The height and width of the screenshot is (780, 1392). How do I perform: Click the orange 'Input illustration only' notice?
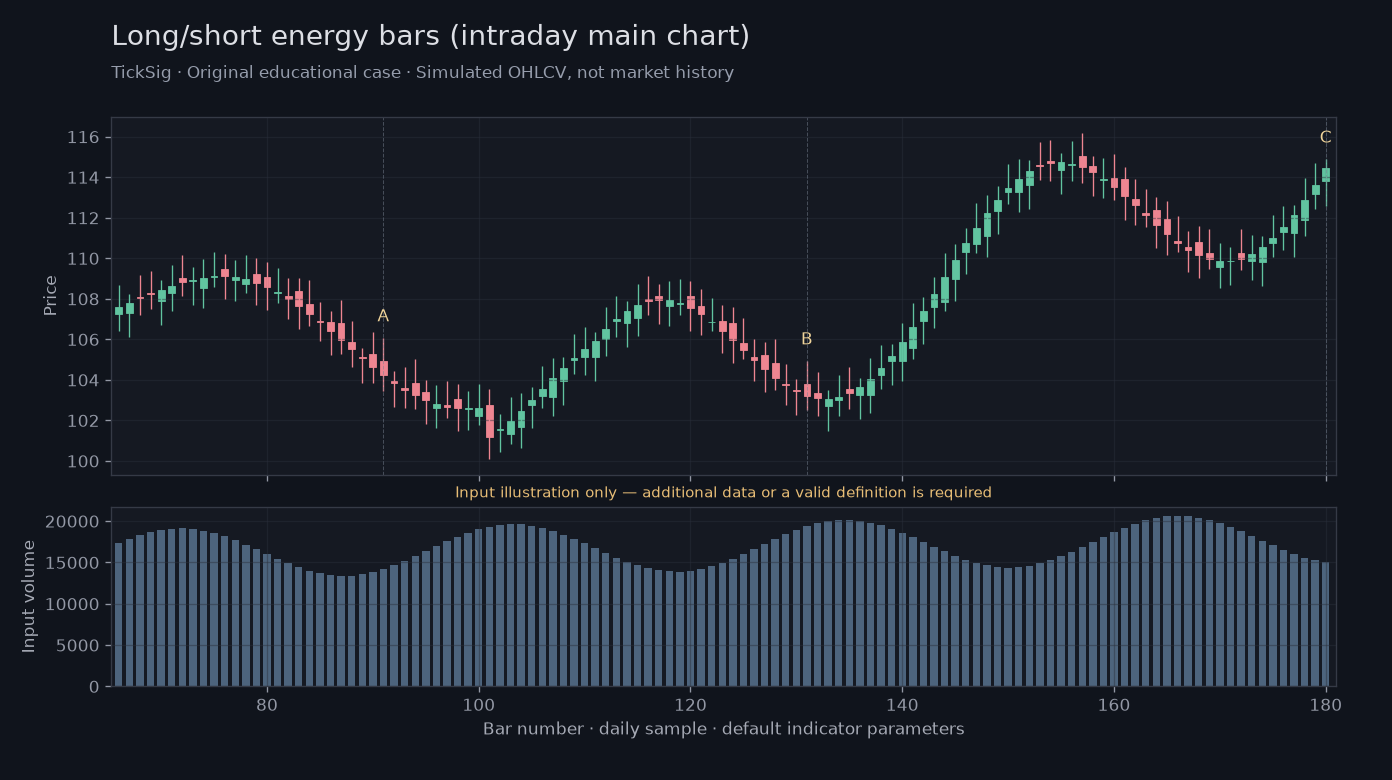pos(723,493)
